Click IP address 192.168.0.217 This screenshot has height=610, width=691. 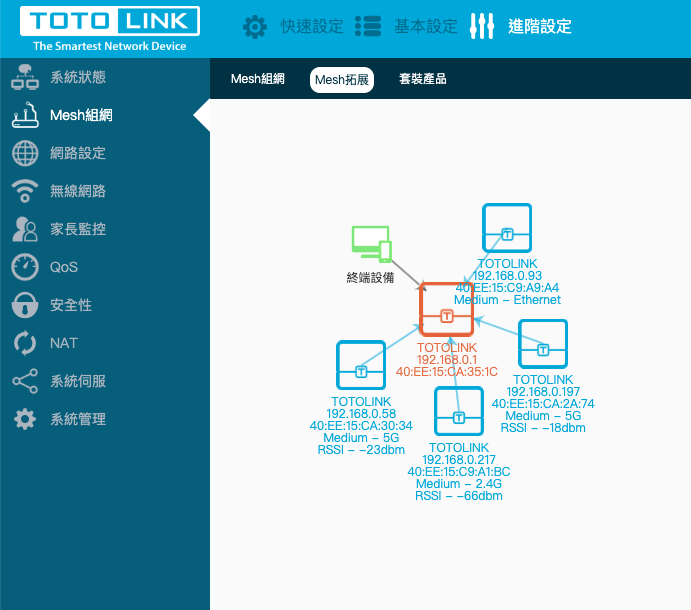(459, 460)
